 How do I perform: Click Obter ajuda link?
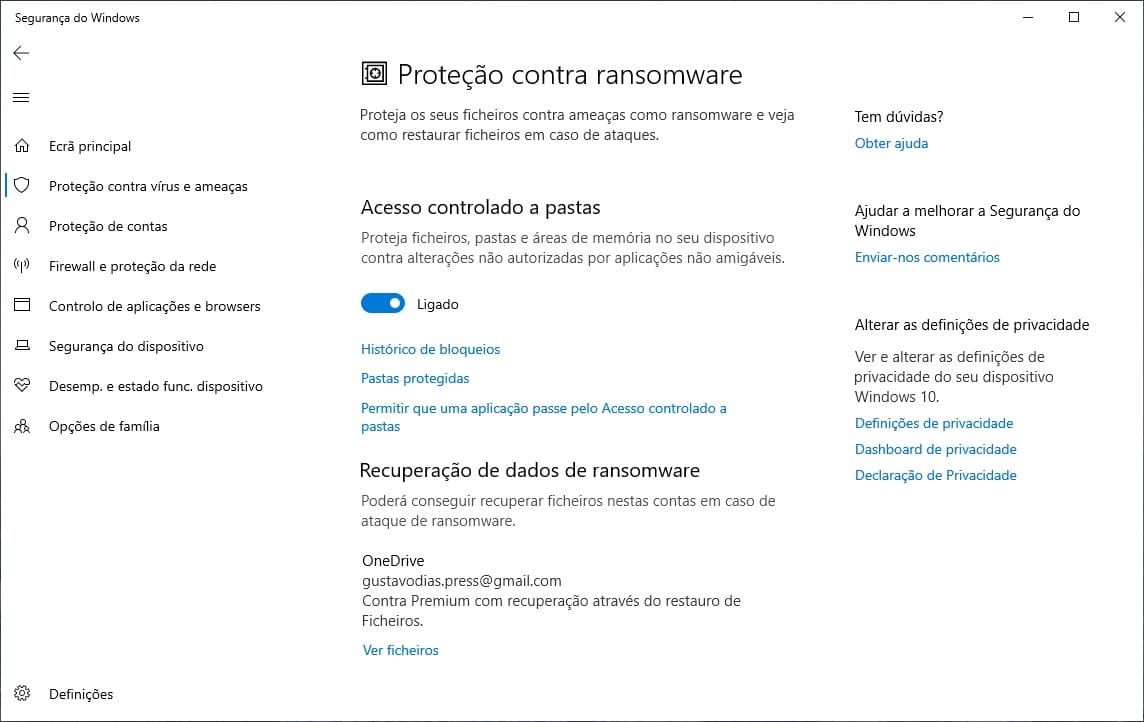892,144
